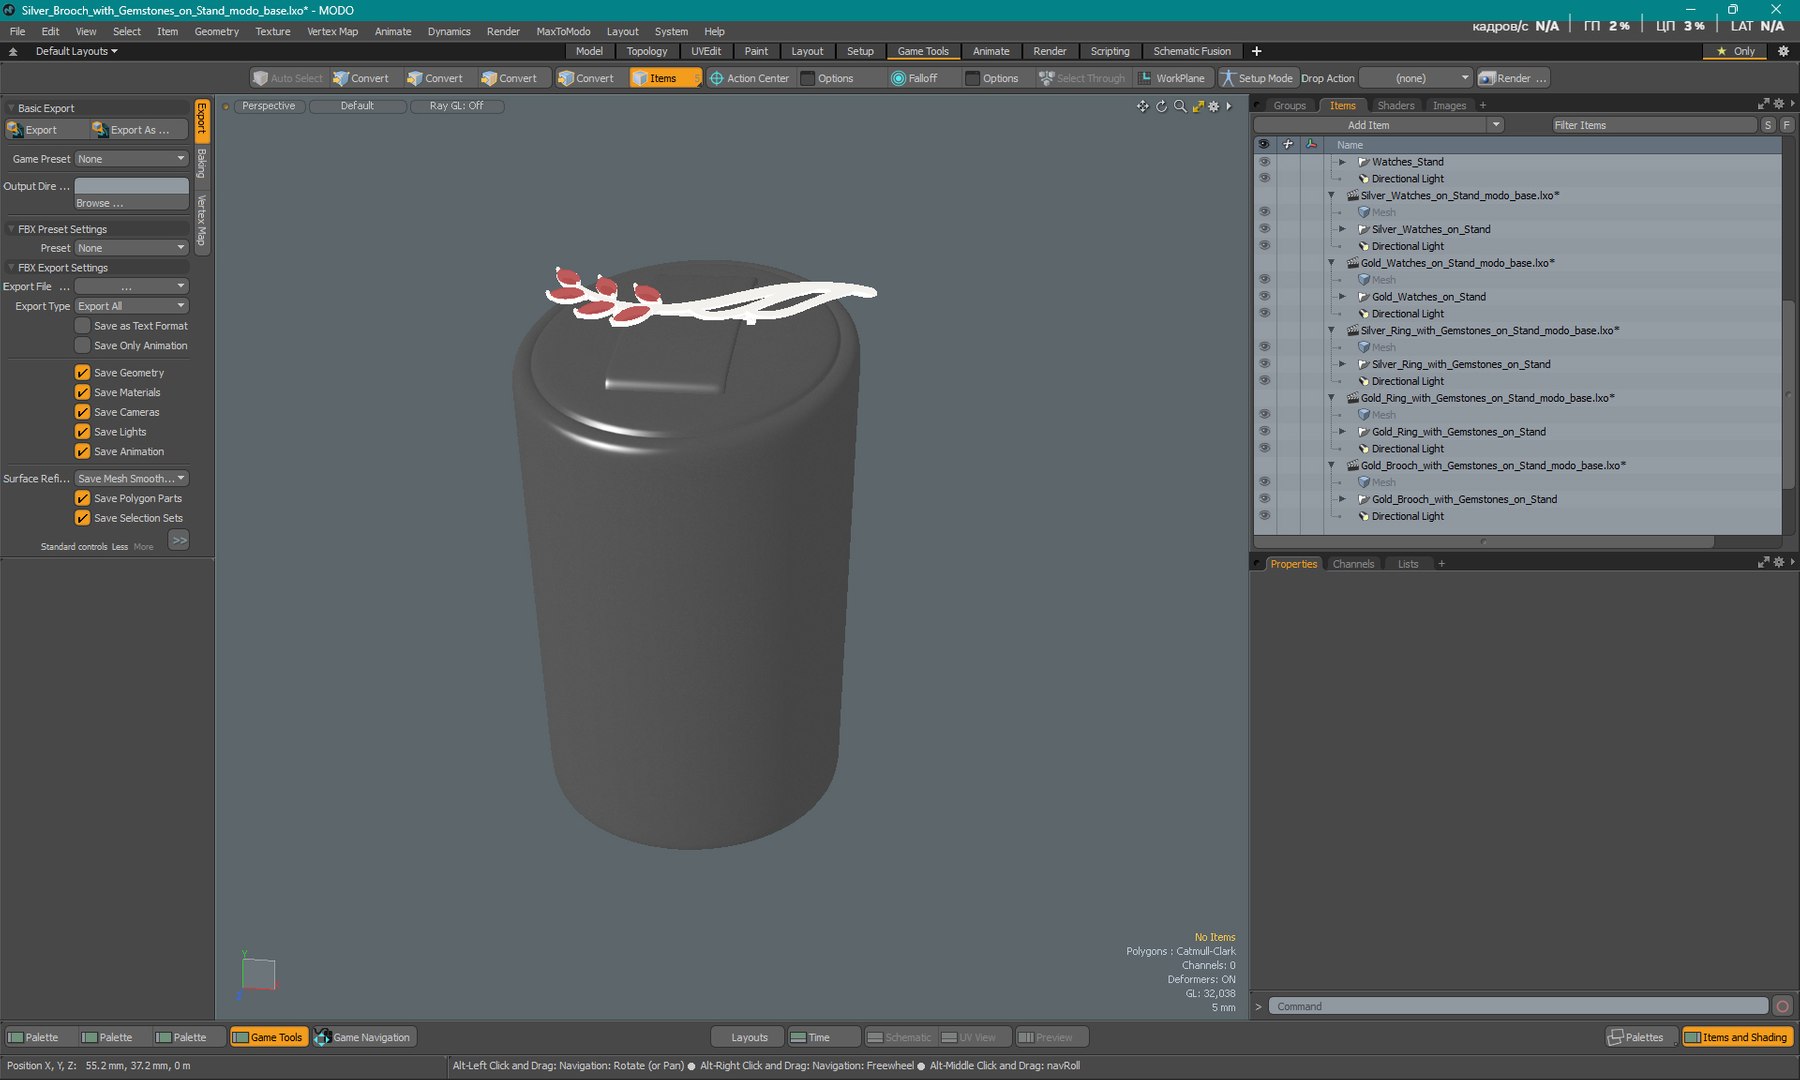Enable Save as Text Format
Viewport: 1800px width, 1080px height.
click(83, 326)
